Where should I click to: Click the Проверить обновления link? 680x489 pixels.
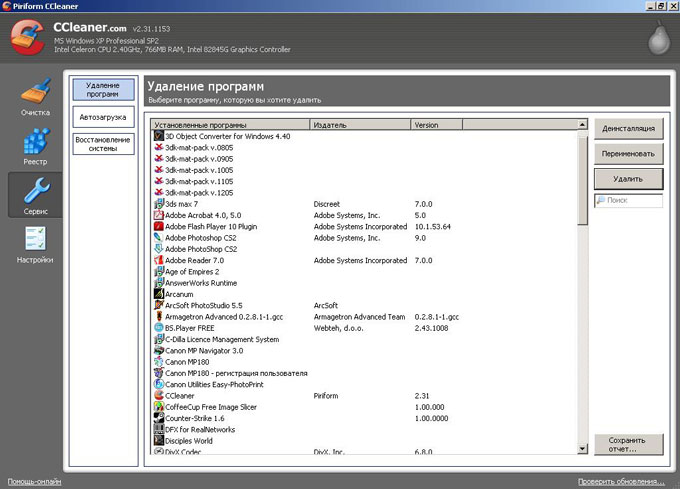(621, 482)
